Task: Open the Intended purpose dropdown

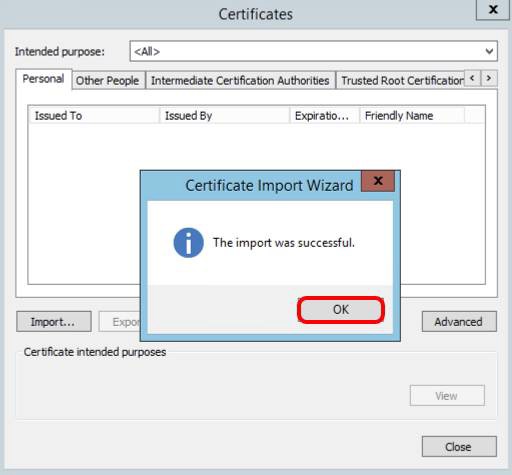Action: click(x=313, y=51)
